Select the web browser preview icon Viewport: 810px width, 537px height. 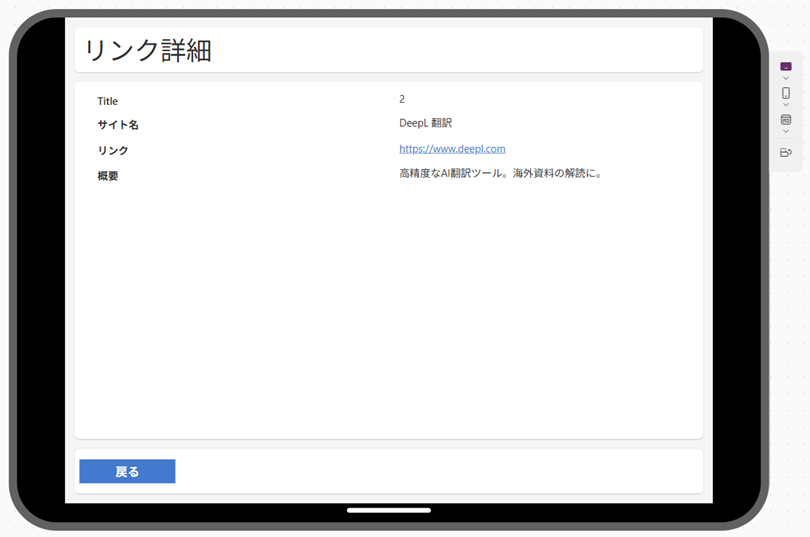(786, 120)
